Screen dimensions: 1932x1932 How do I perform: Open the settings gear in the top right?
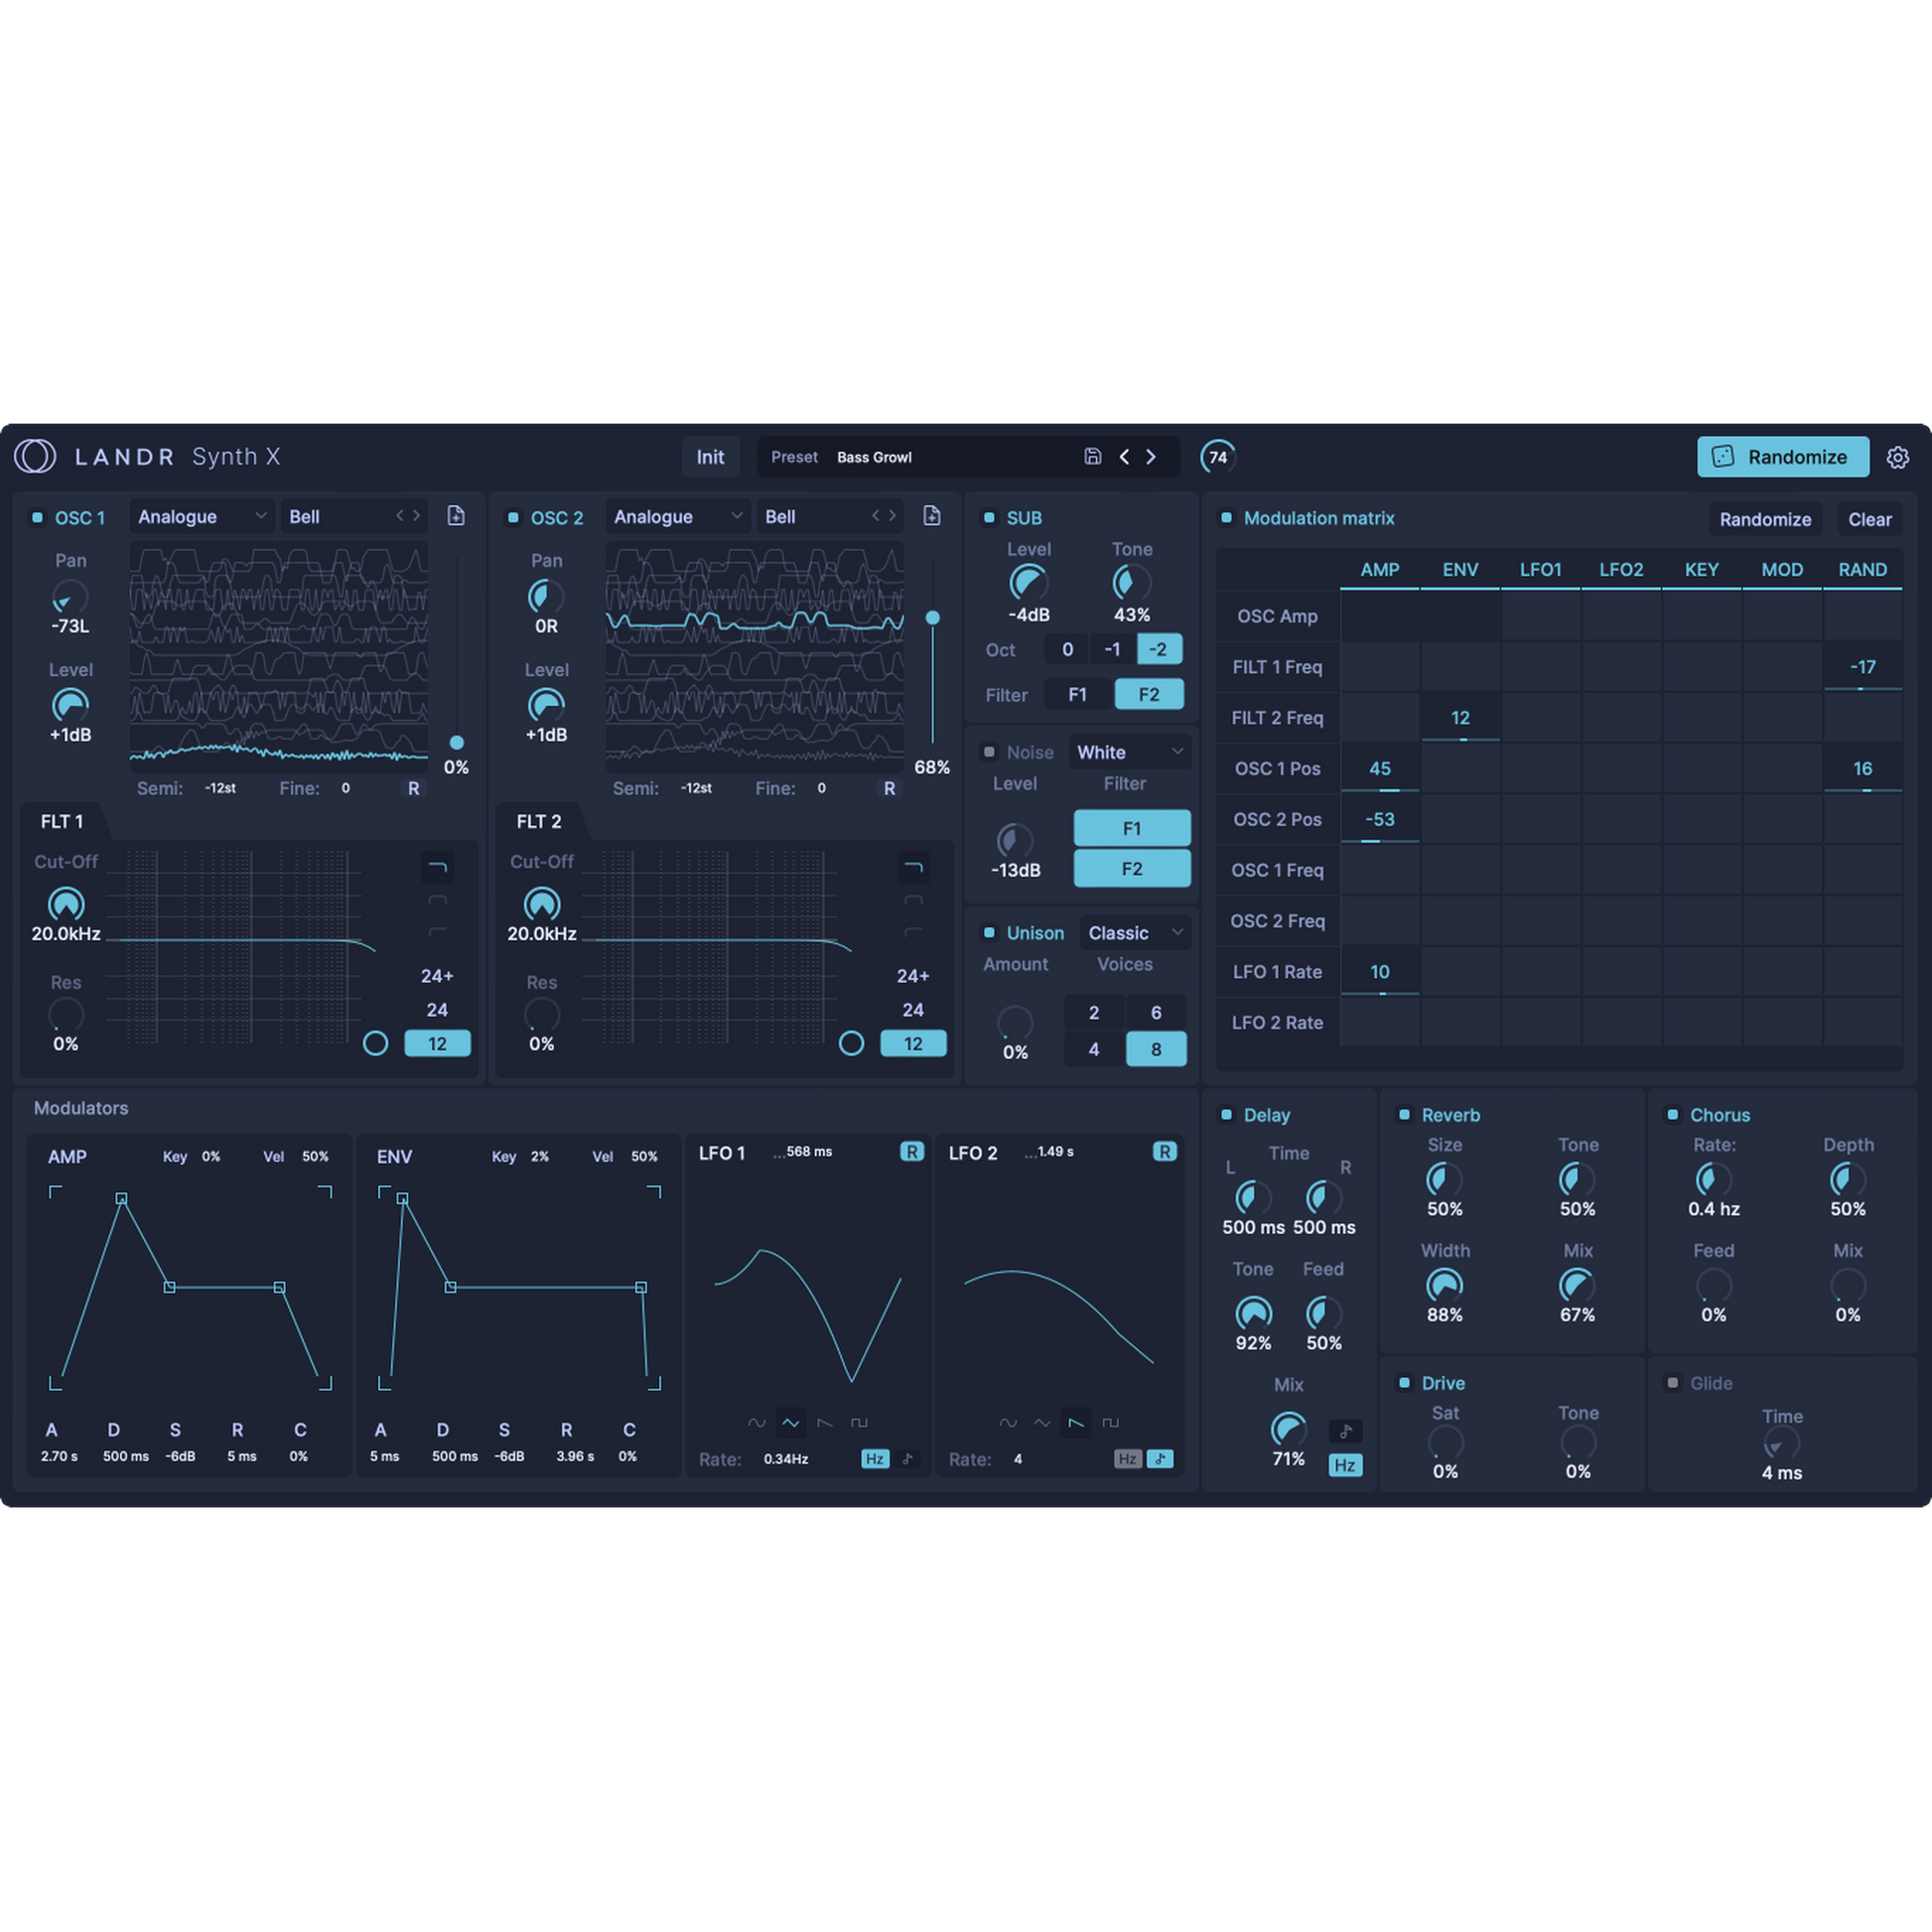[x=1898, y=457]
